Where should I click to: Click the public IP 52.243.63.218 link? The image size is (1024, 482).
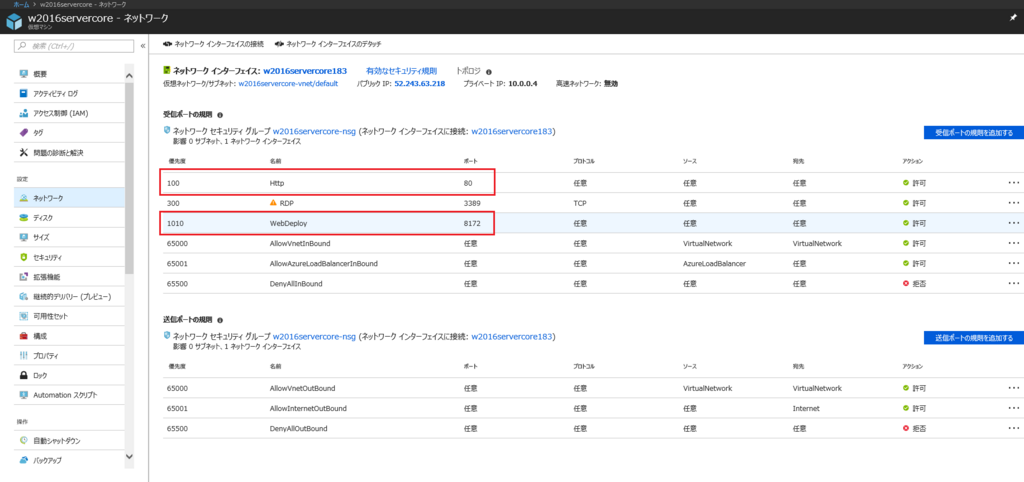(x=420, y=84)
